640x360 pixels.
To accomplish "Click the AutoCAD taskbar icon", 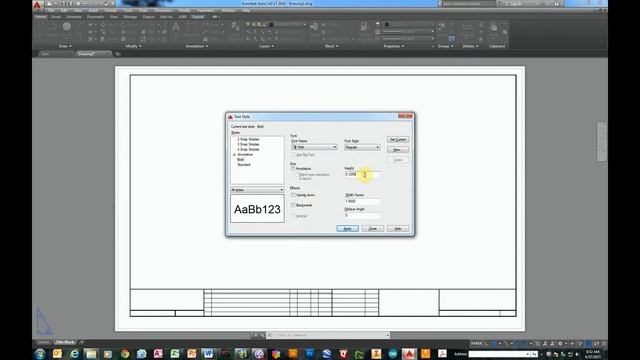I will pos(409,354).
